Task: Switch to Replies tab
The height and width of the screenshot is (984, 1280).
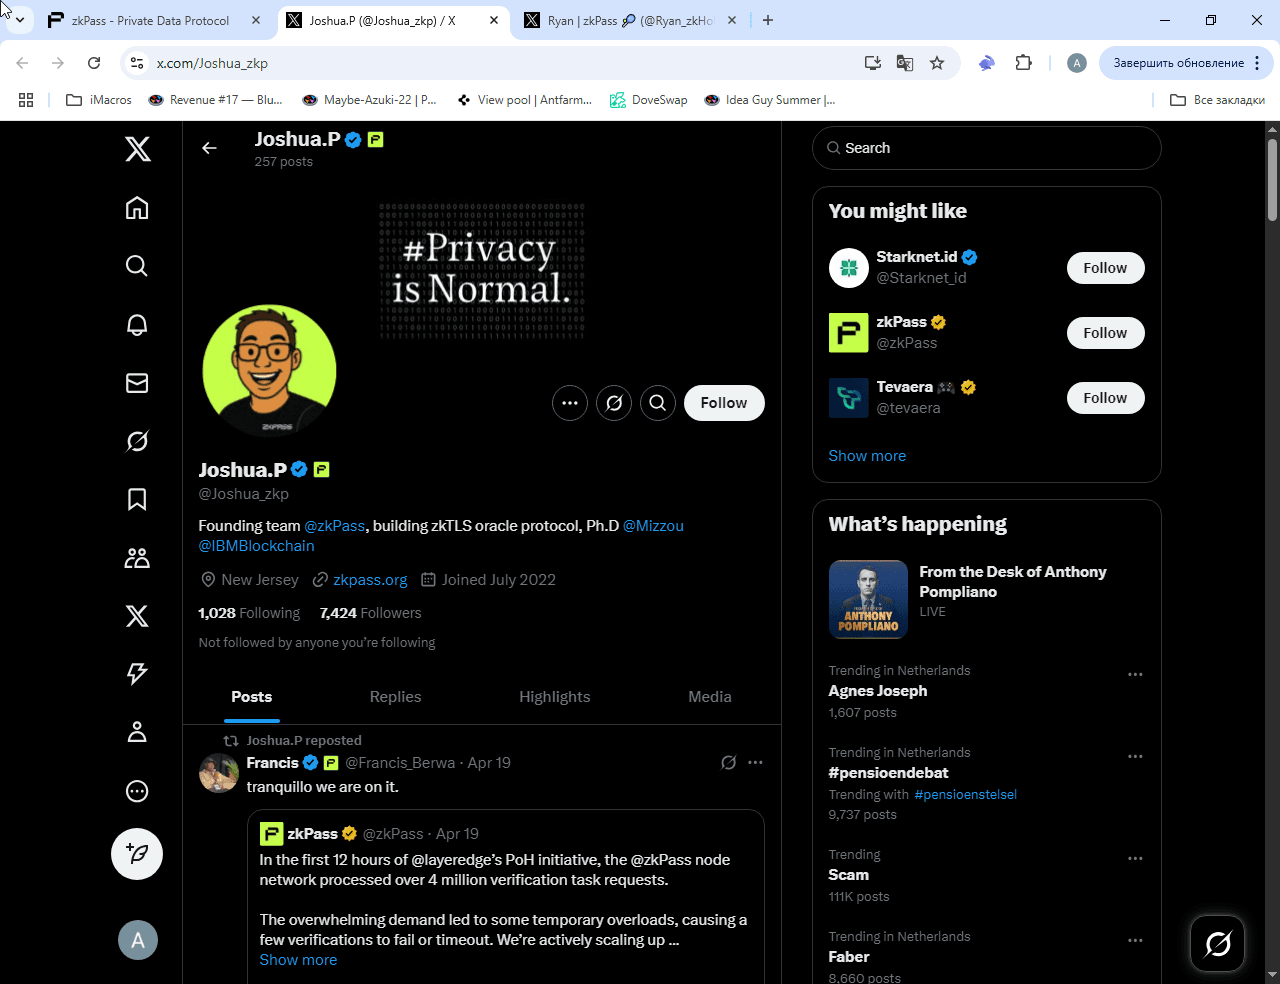Action: [396, 697]
